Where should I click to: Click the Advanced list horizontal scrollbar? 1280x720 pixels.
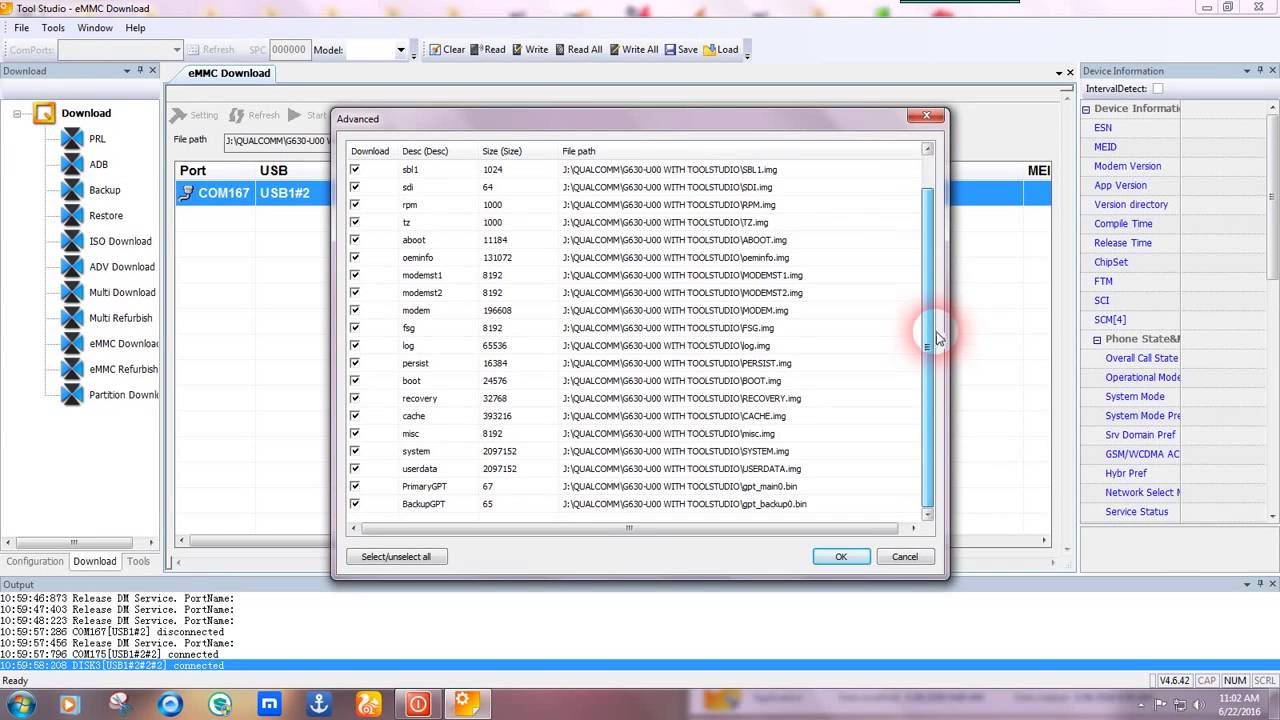tap(630, 528)
